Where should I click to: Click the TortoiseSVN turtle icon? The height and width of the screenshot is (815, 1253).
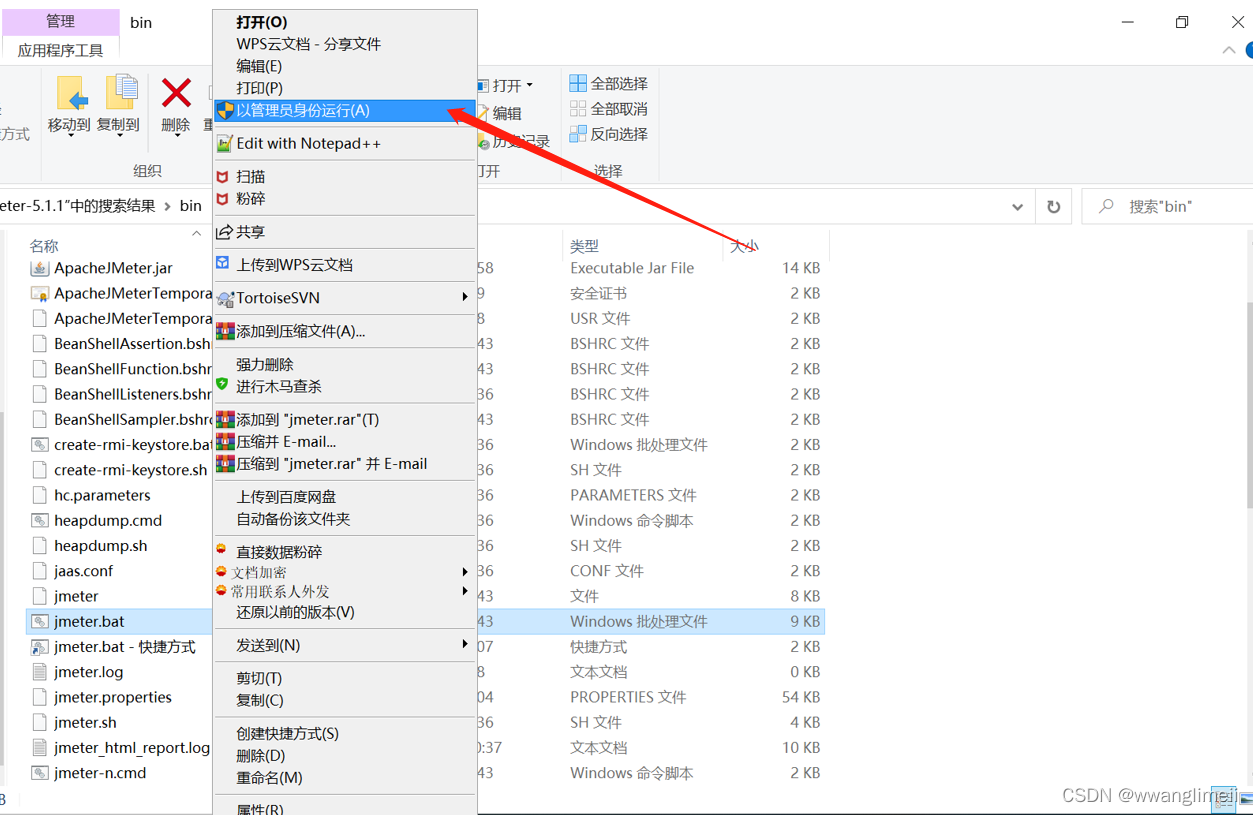[225, 298]
